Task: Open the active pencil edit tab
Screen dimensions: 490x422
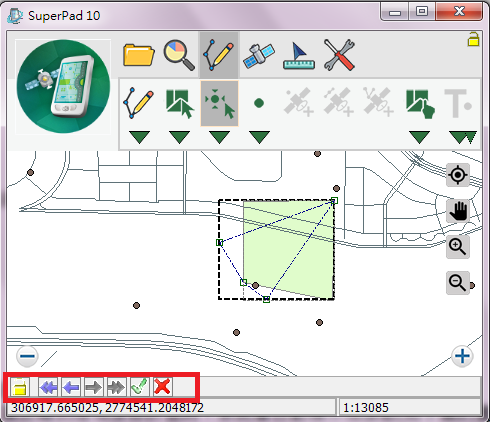Action: point(219,55)
